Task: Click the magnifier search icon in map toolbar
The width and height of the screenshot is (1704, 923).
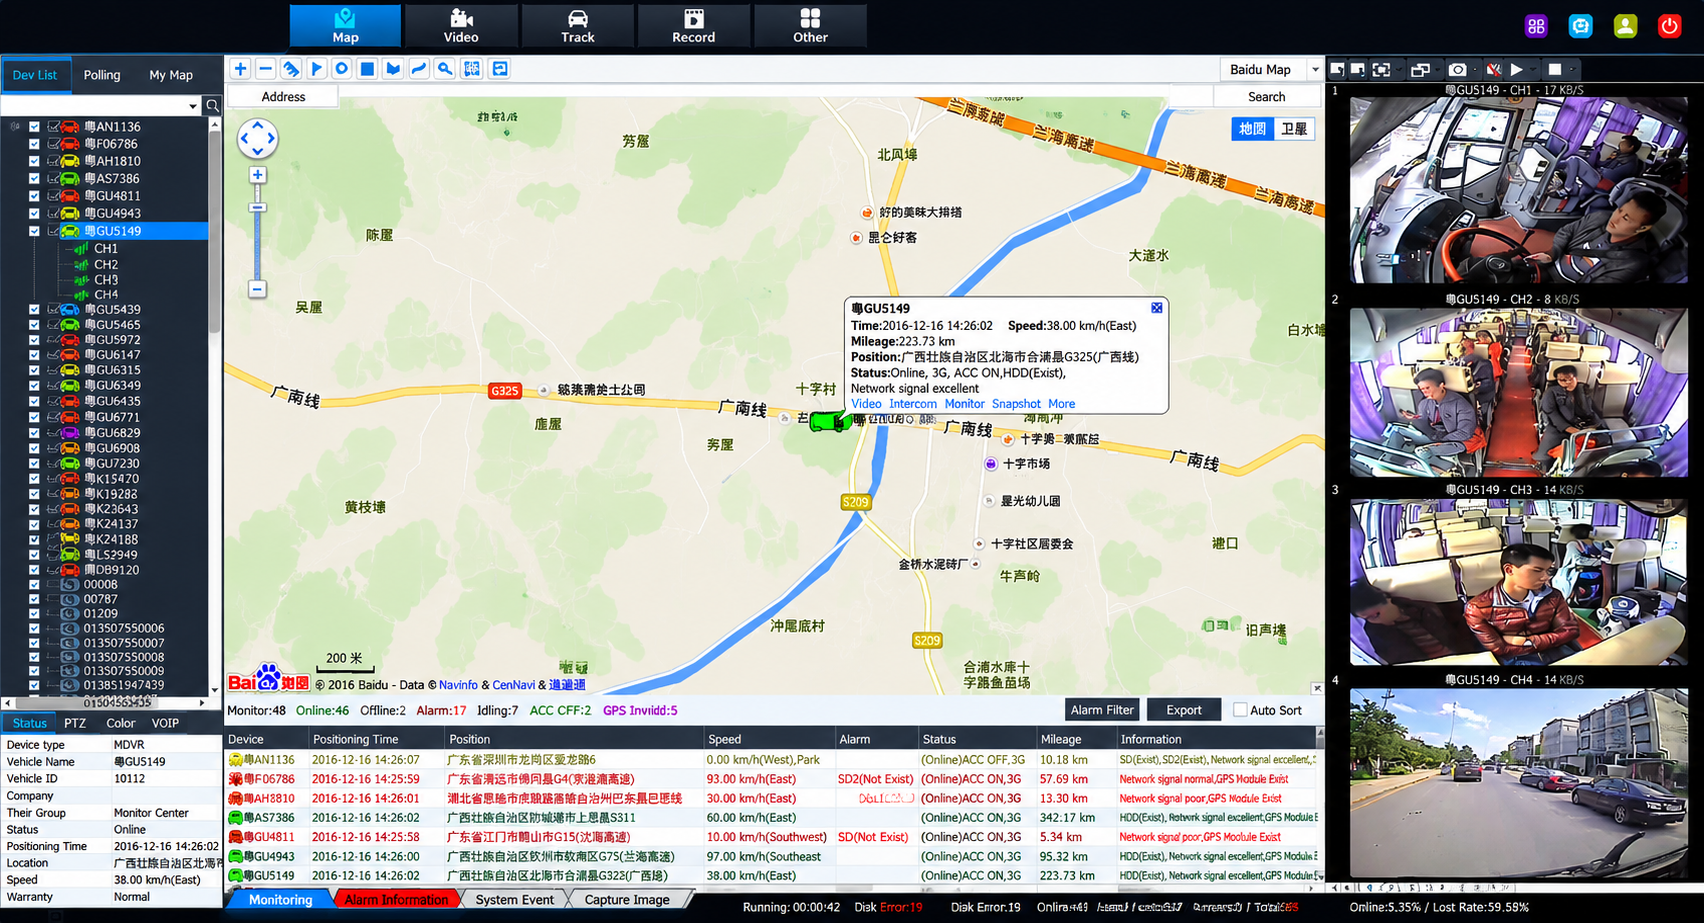Action: (x=445, y=69)
